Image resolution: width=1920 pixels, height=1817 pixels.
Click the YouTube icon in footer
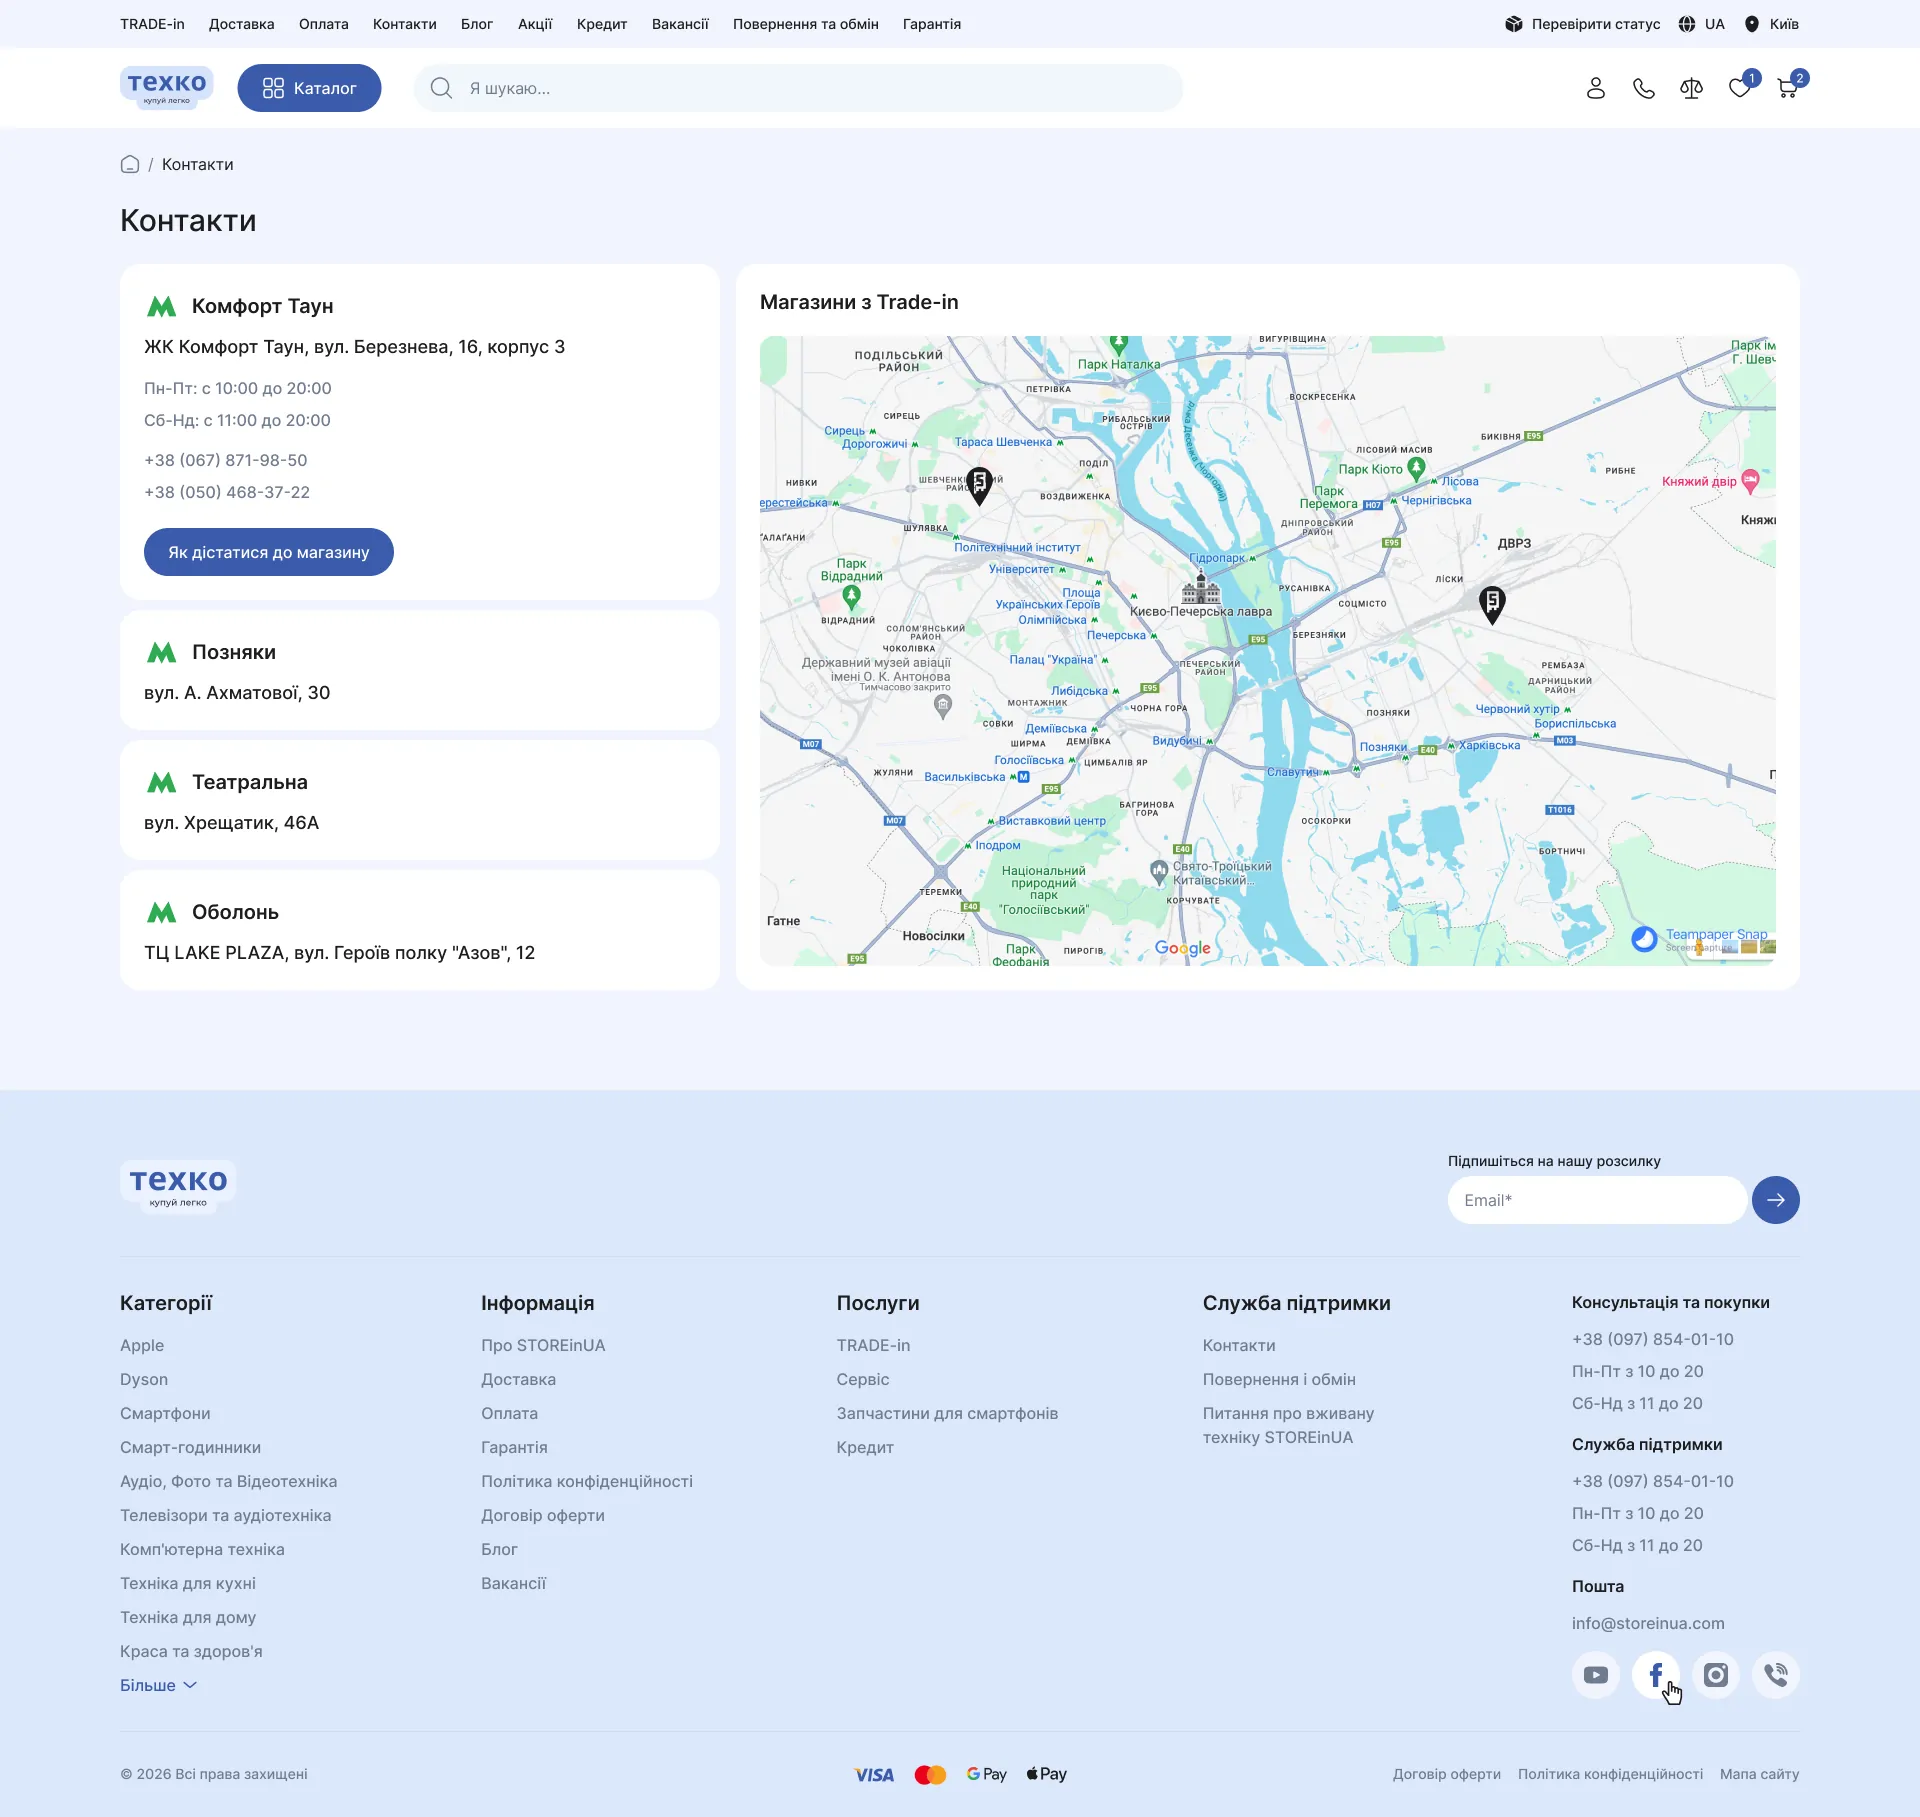(x=1596, y=1675)
